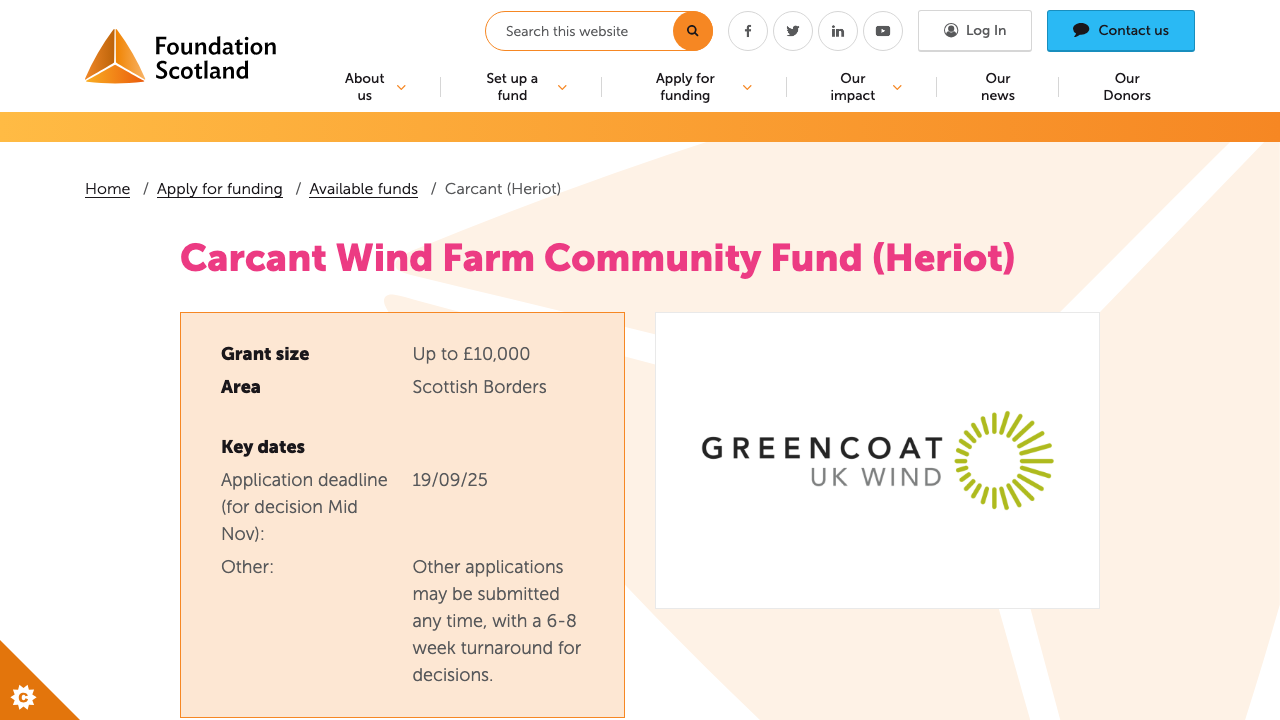Open the cookie settings gear icon
Screen dimensions: 1280x720
[22, 697]
